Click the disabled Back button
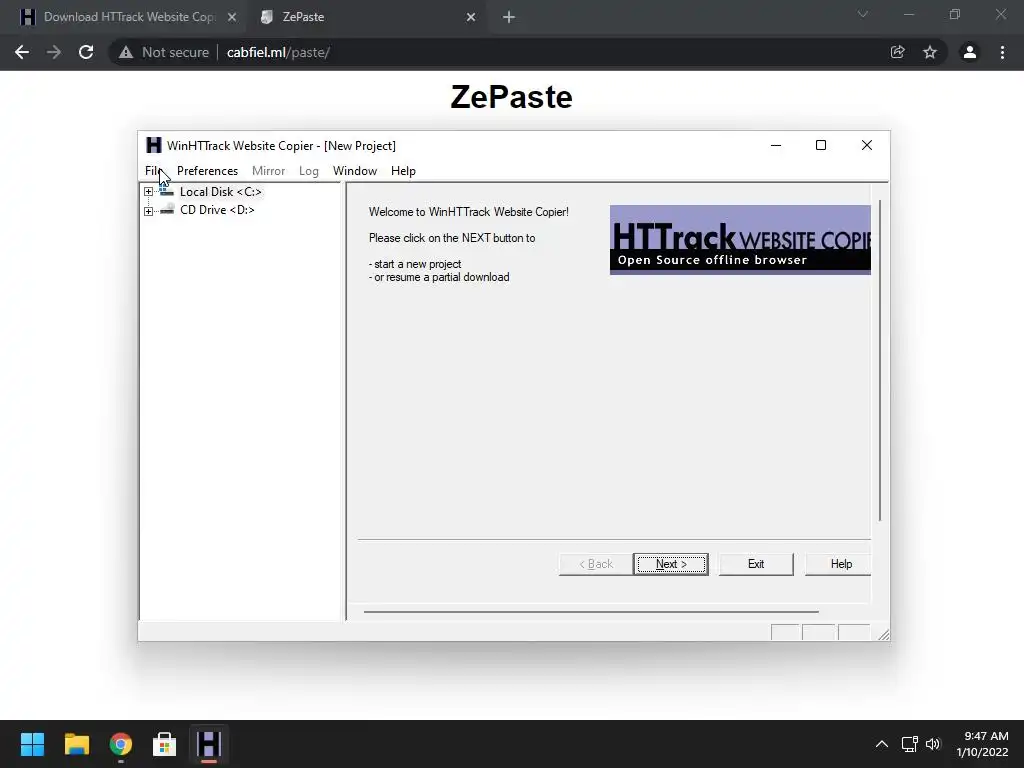This screenshot has width=1024, height=768. point(596,564)
